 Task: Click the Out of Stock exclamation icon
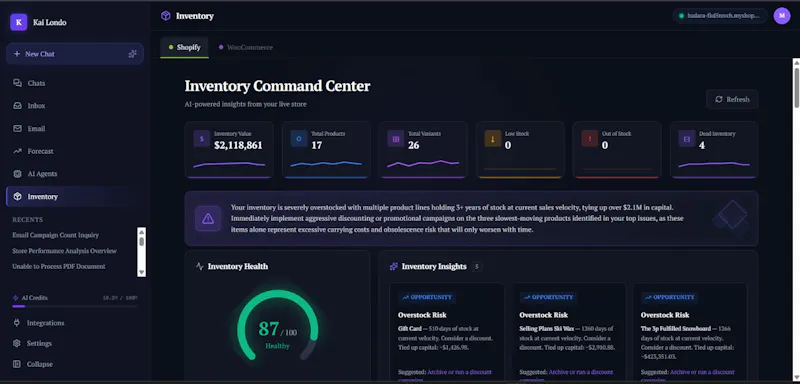pos(590,139)
